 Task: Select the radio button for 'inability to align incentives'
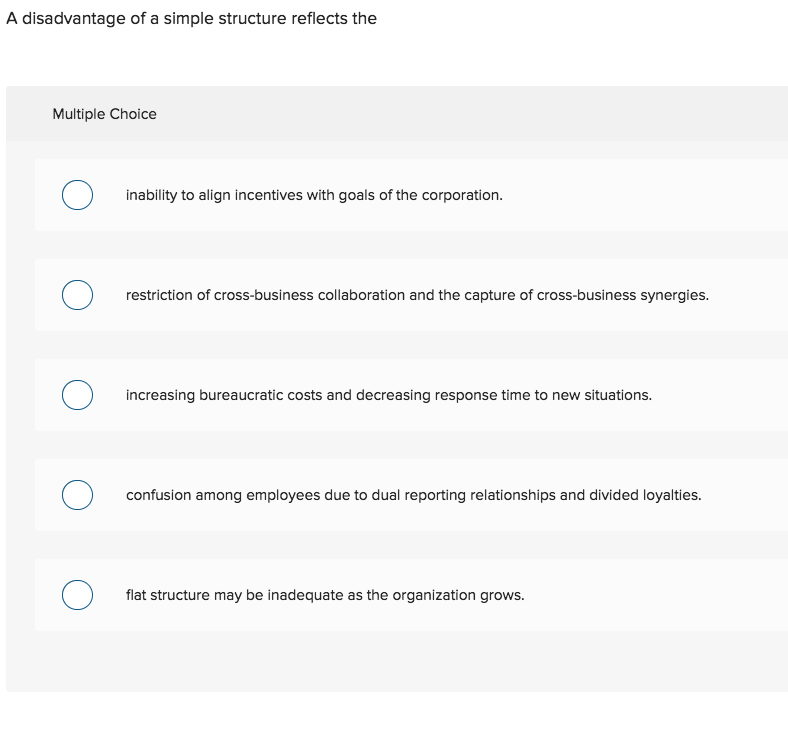click(77, 195)
